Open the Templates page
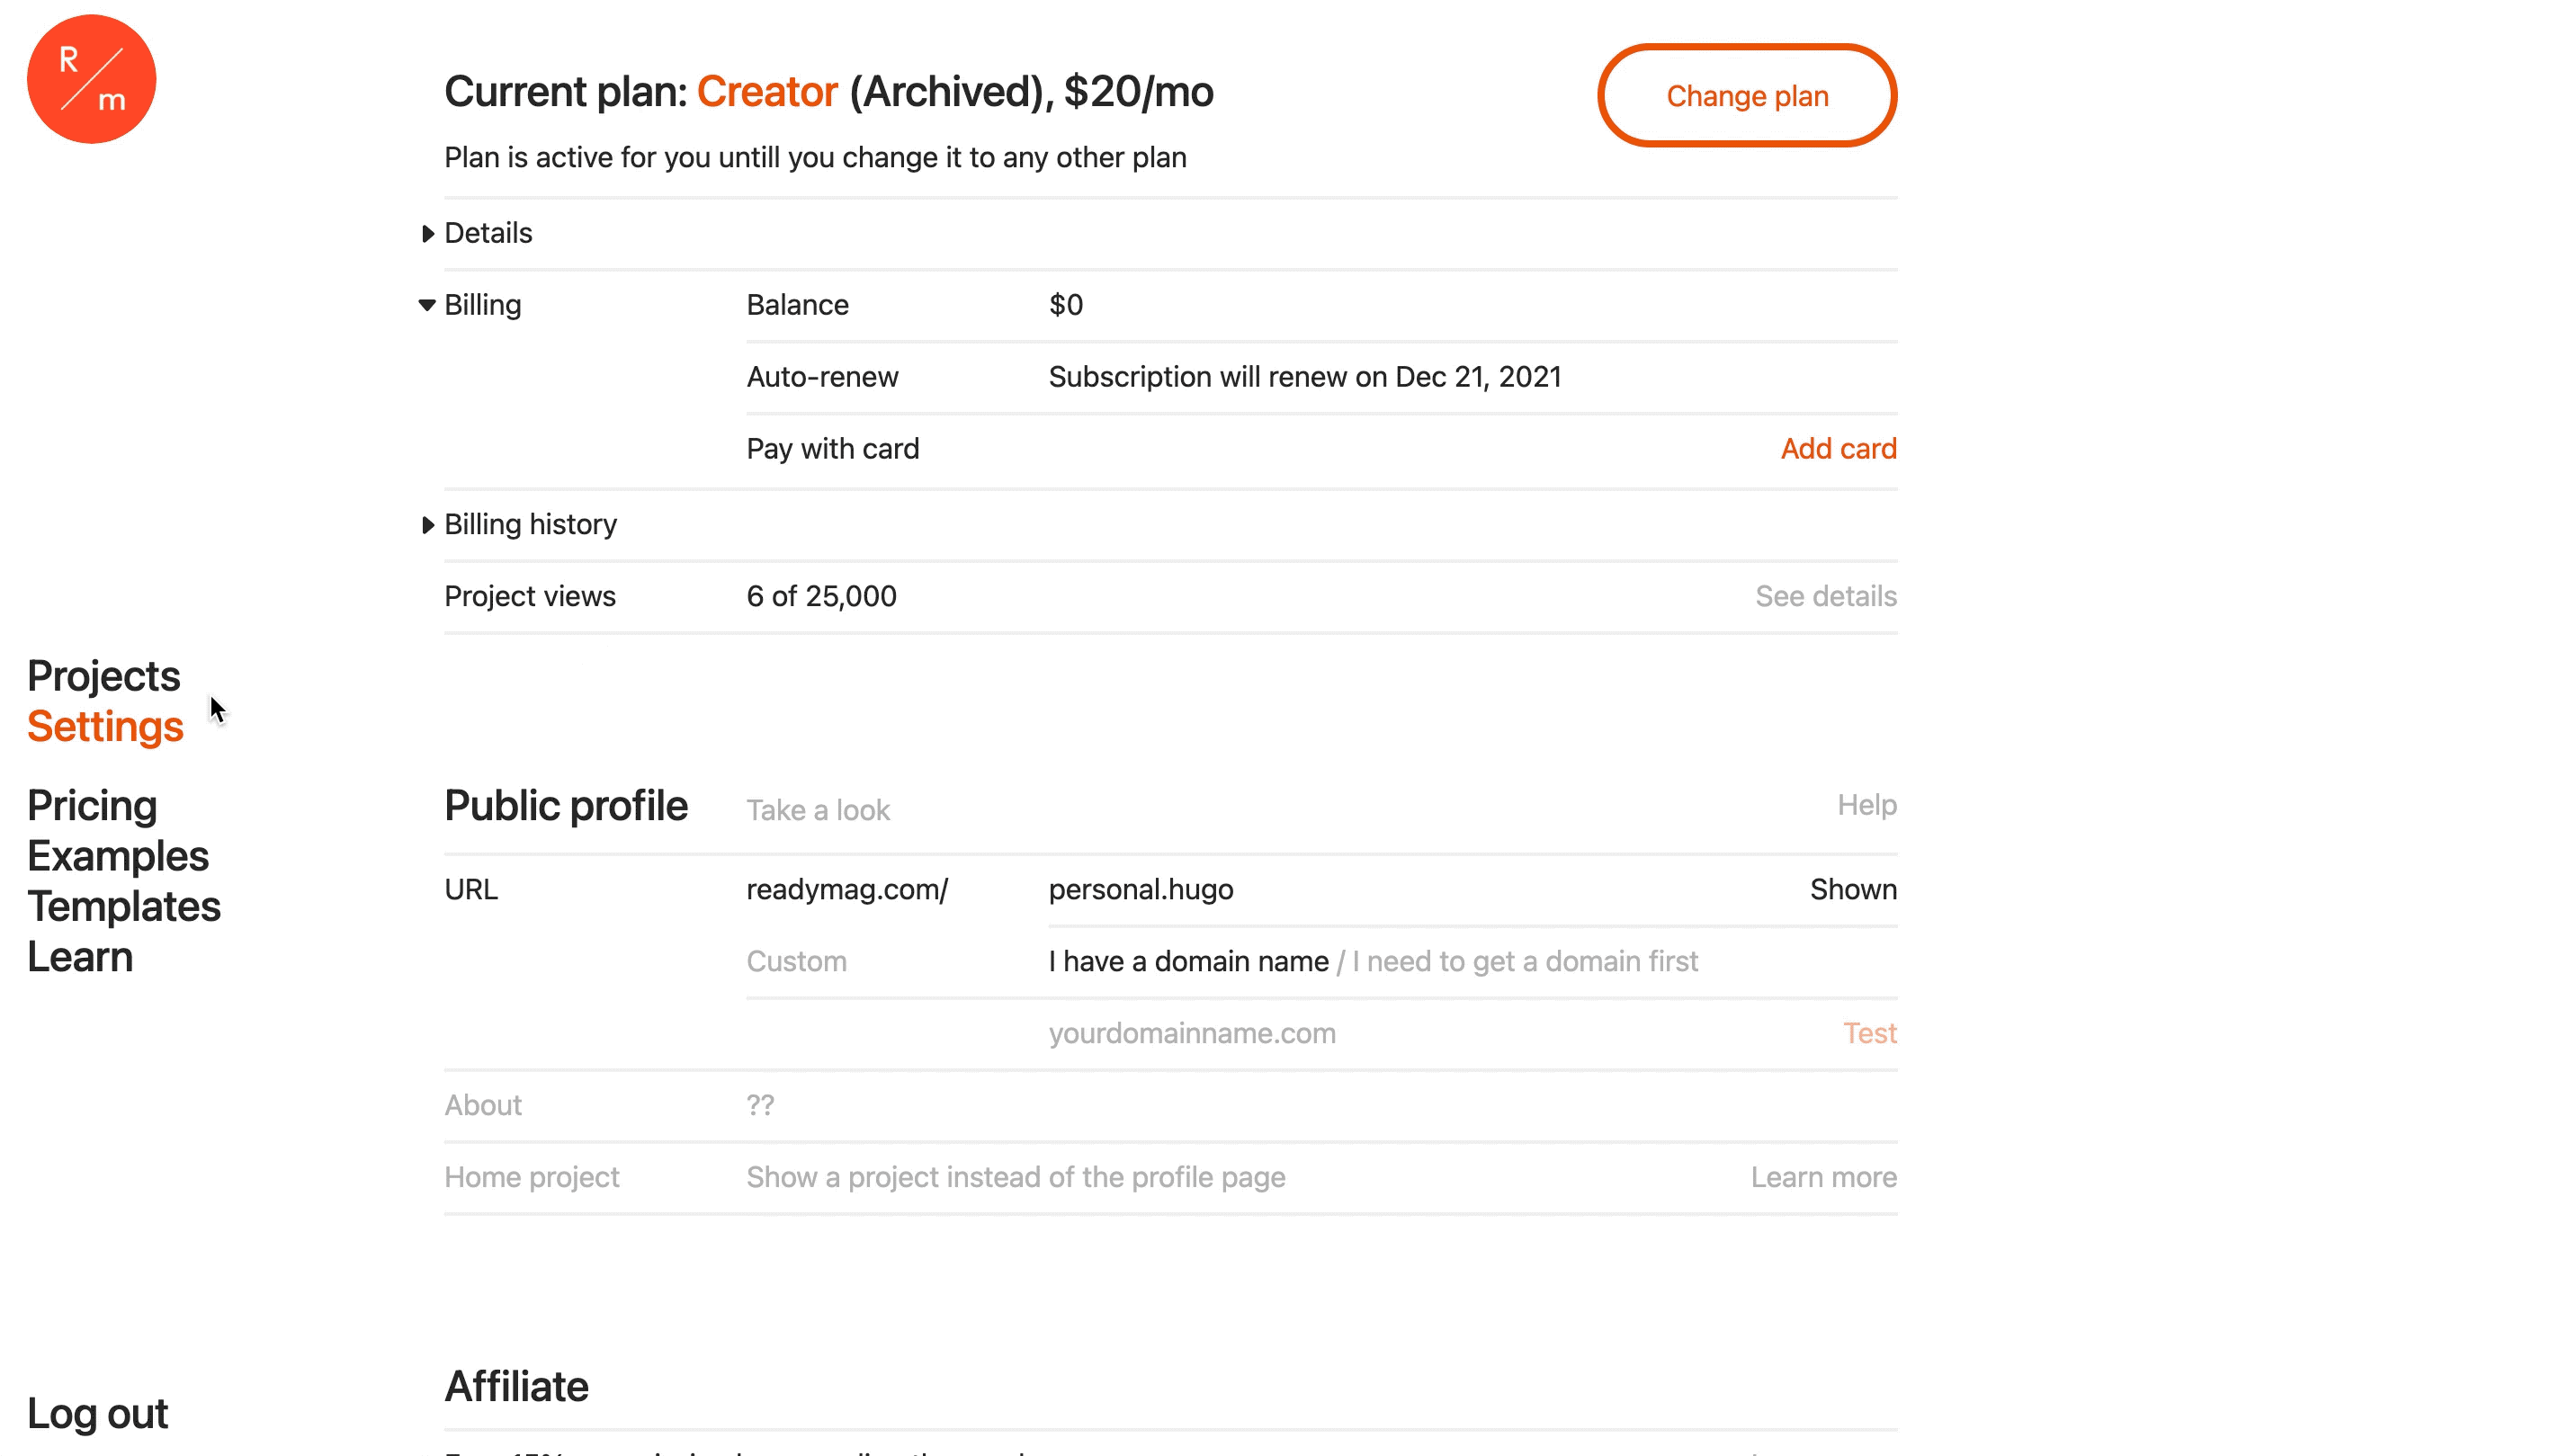 tap(123, 906)
